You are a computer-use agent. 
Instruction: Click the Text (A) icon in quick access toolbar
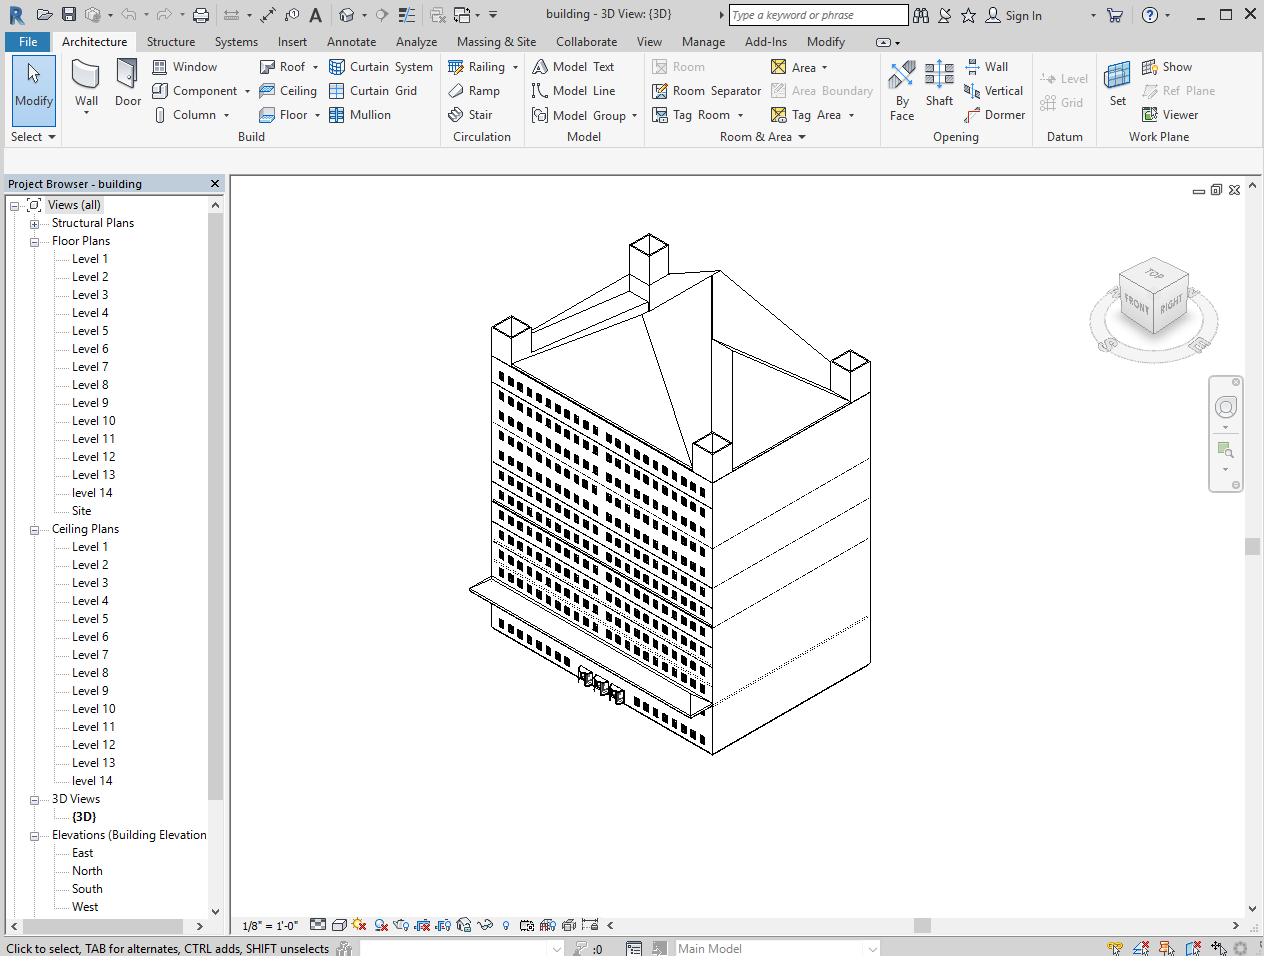click(316, 15)
